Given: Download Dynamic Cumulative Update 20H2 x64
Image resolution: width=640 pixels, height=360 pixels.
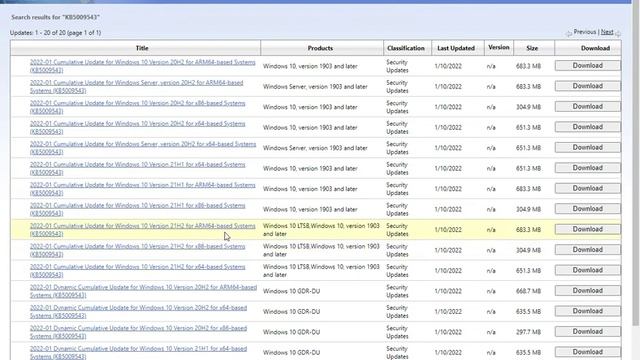Looking at the screenshot, I should tap(587, 311).
